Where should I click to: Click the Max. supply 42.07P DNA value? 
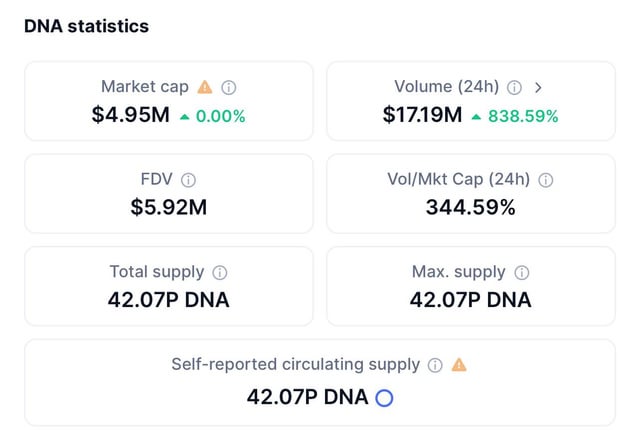(x=471, y=300)
